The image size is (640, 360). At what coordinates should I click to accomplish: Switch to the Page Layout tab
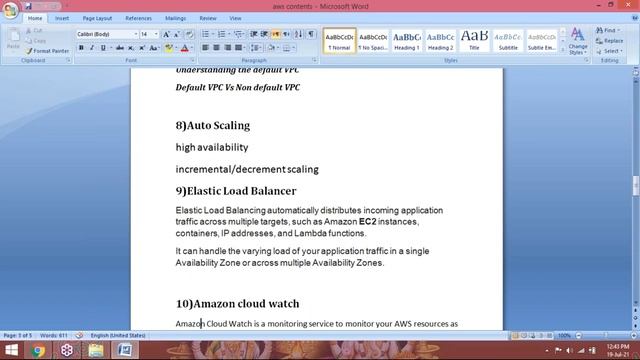pyautogui.click(x=97, y=18)
